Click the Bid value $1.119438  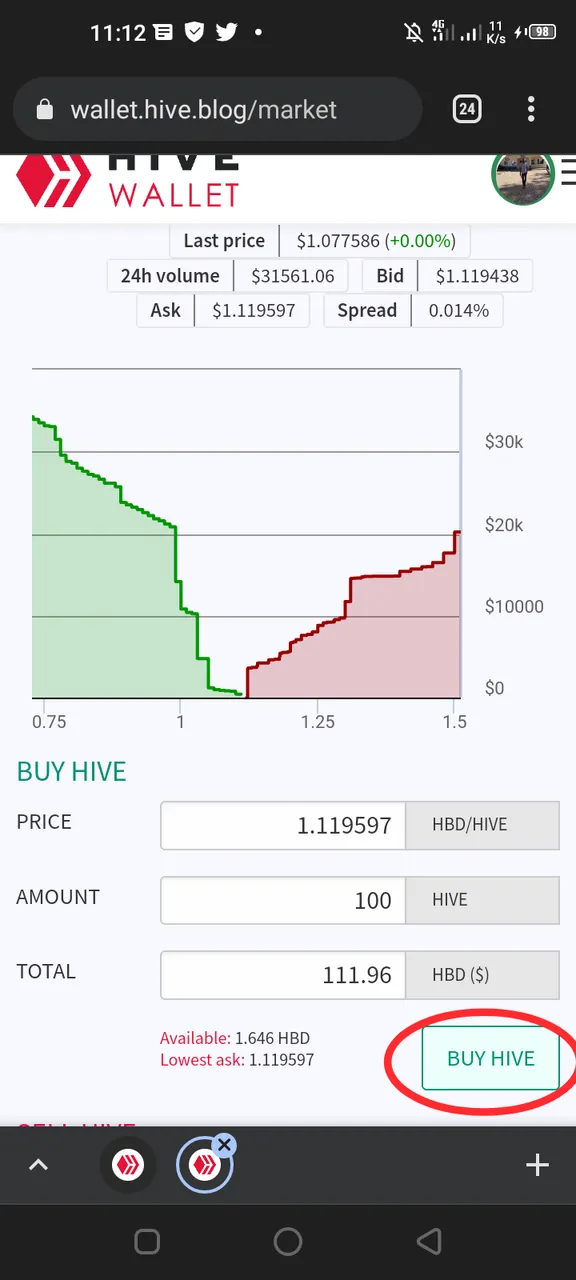(477, 275)
